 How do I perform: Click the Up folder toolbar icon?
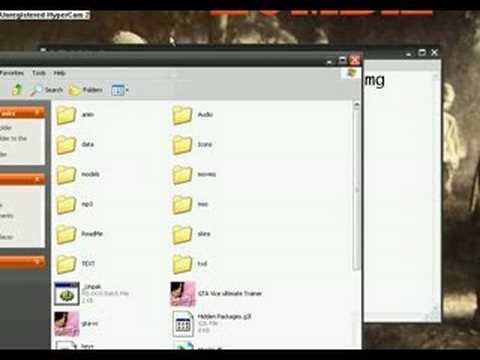[x=17, y=90]
